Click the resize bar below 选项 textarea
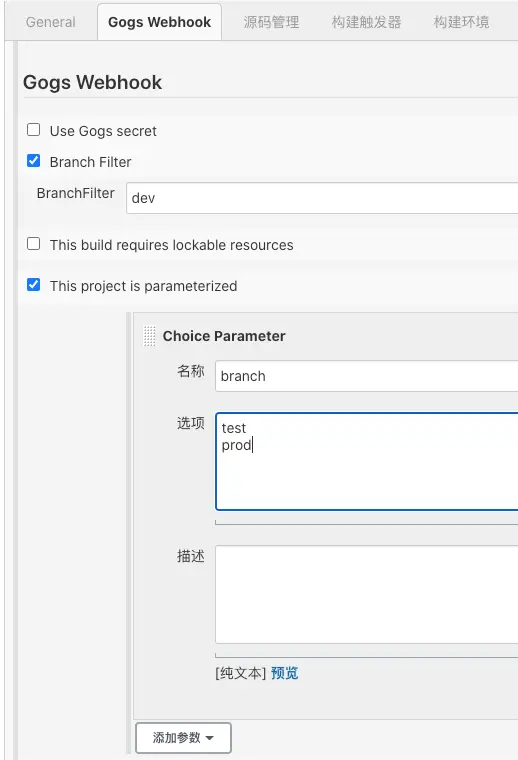Image resolution: width=518 pixels, height=760 pixels. click(366, 522)
